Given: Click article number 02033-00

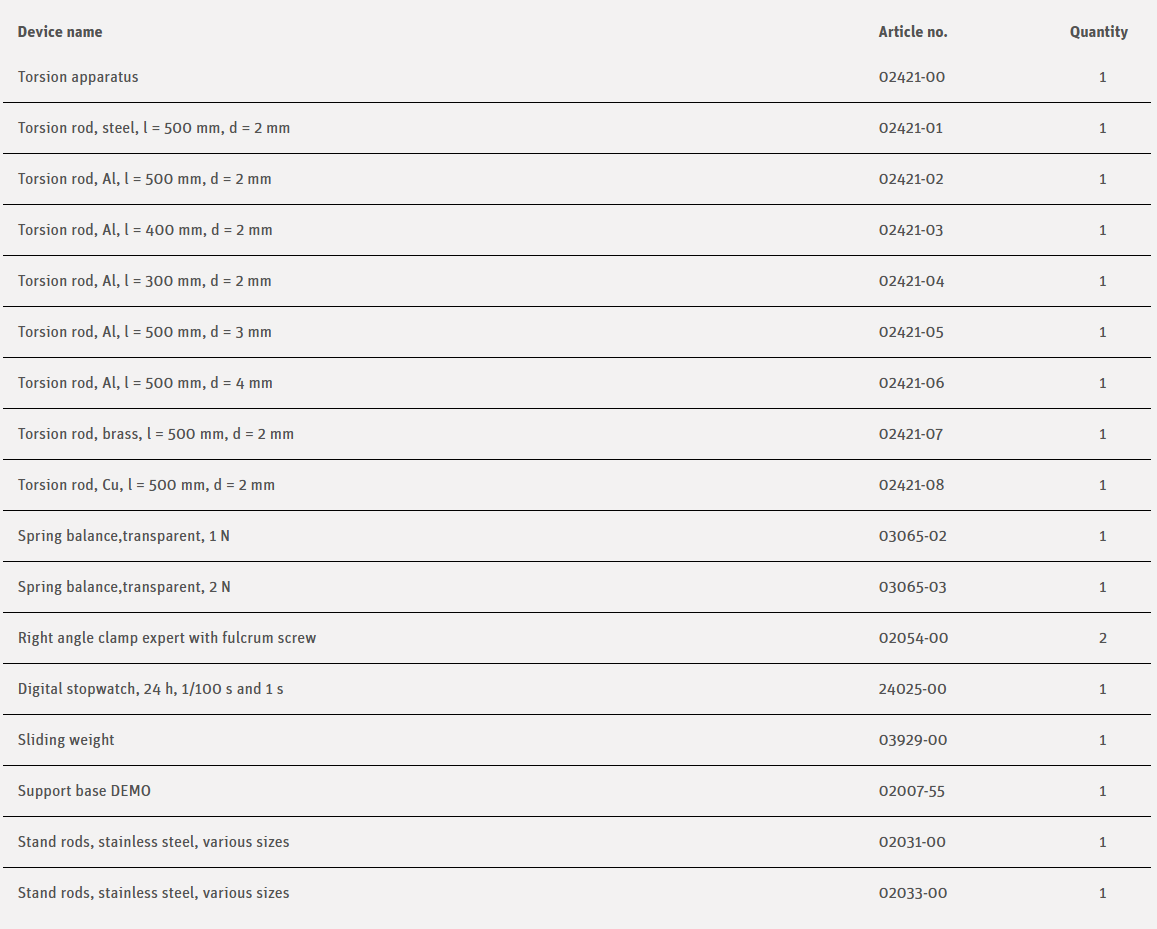Looking at the screenshot, I should tap(912, 893).
